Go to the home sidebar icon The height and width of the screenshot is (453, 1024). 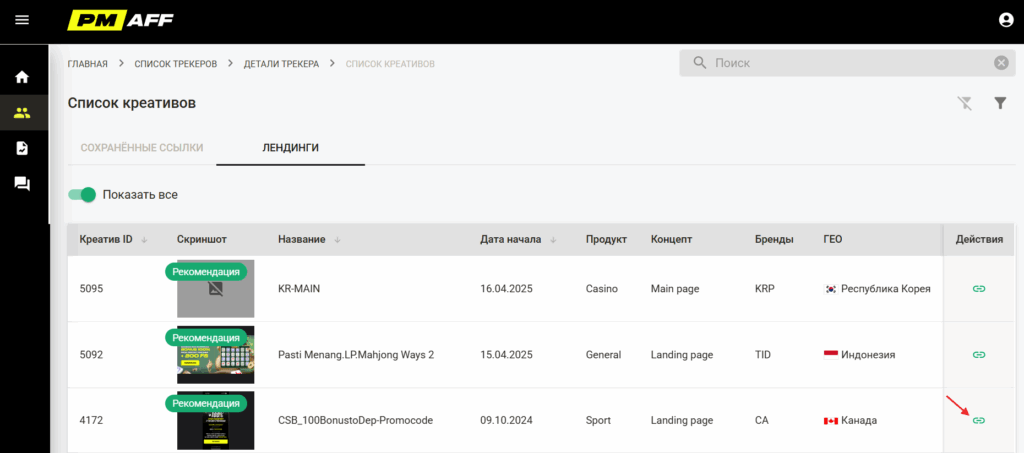tap(22, 77)
